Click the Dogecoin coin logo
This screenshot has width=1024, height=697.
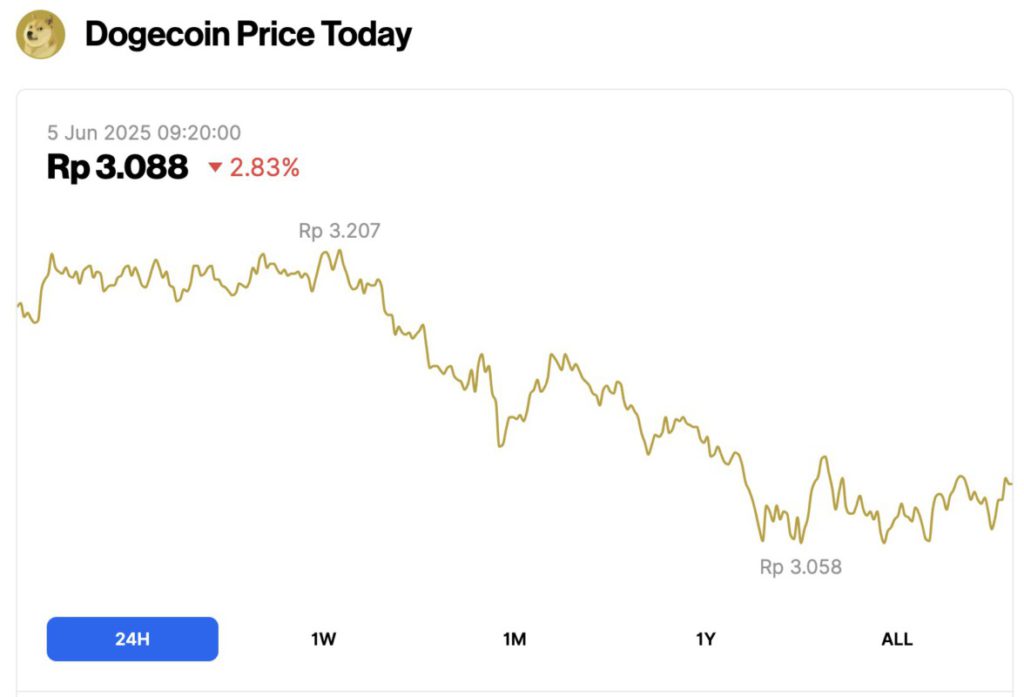[41, 33]
